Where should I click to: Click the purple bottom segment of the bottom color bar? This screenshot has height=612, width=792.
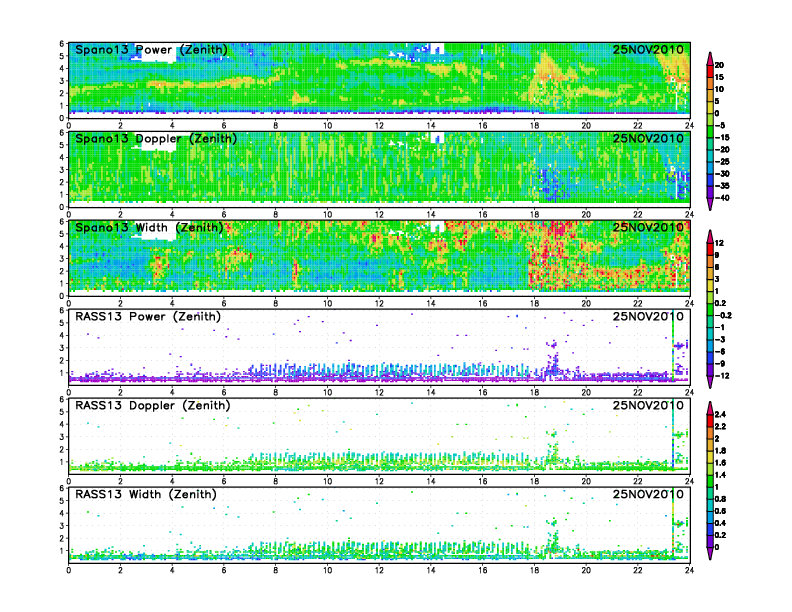710,553
